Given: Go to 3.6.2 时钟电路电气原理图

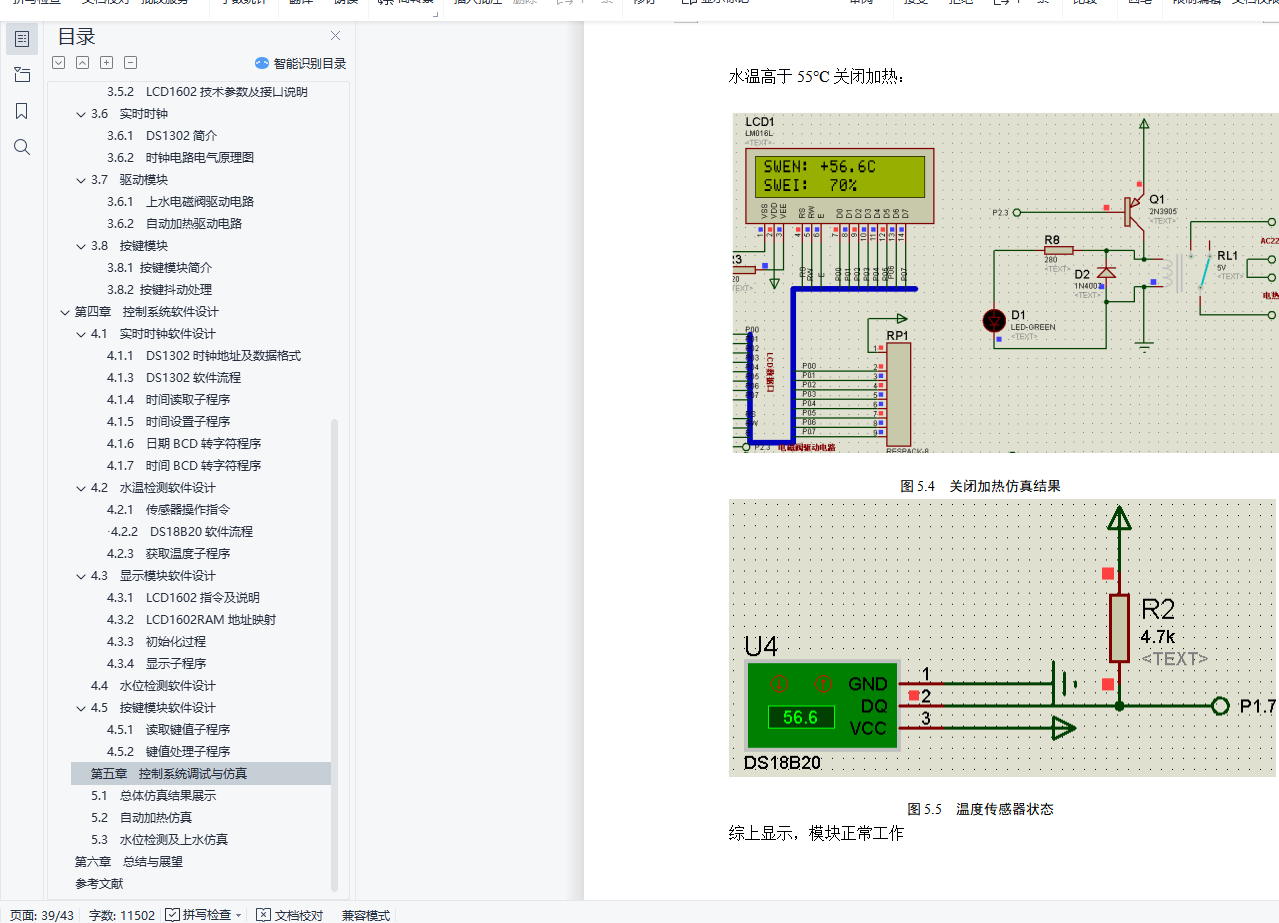Looking at the screenshot, I should click(180, 158).
